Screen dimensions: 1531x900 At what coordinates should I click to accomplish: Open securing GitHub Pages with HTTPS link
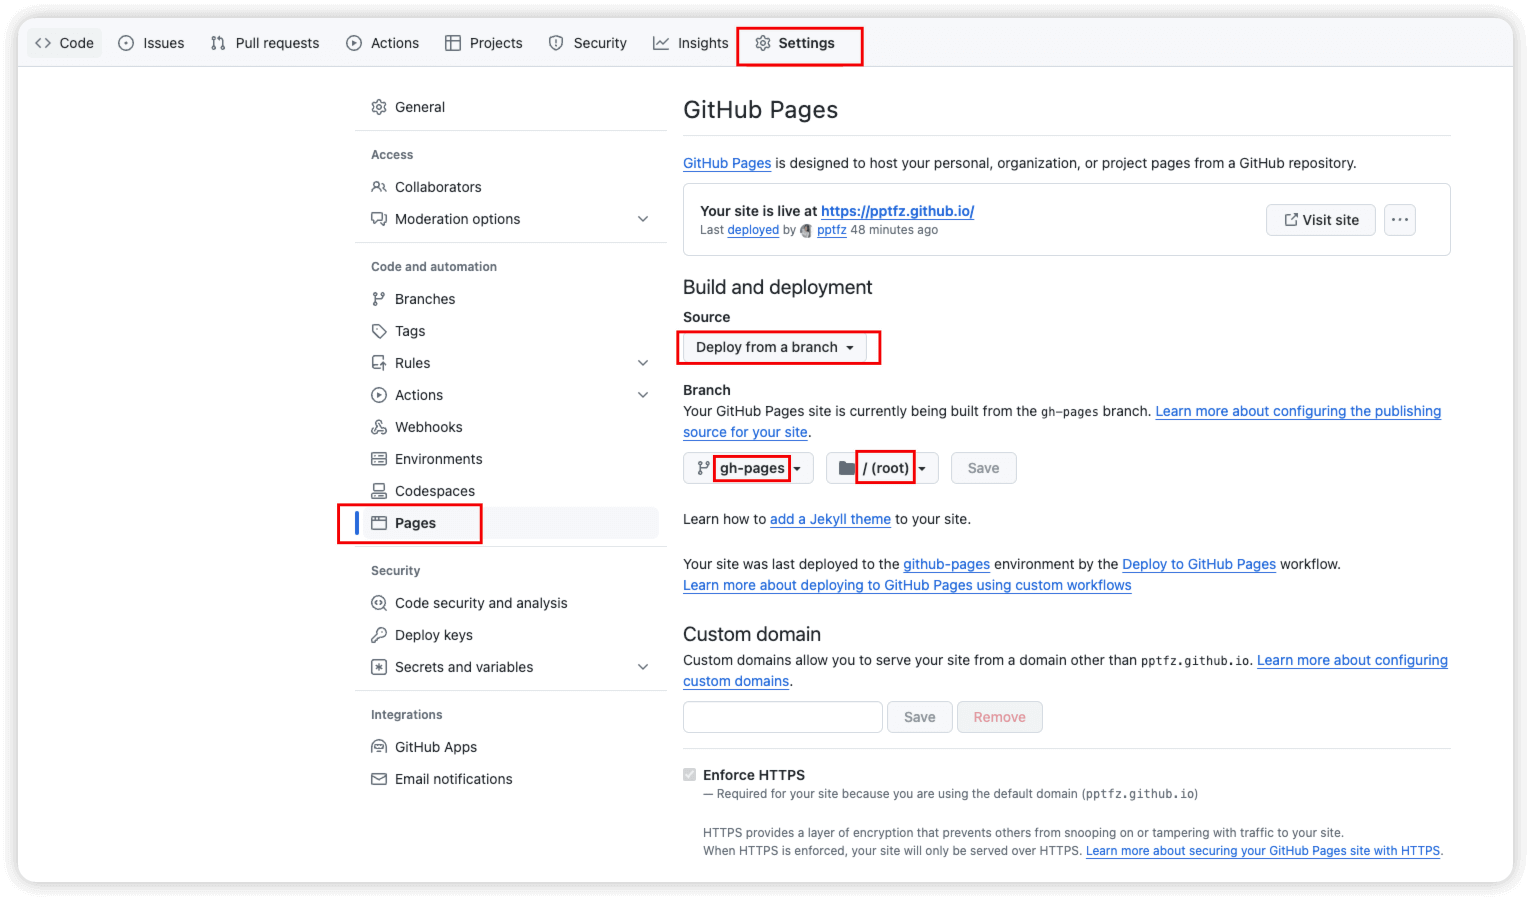click(1263, 851)
